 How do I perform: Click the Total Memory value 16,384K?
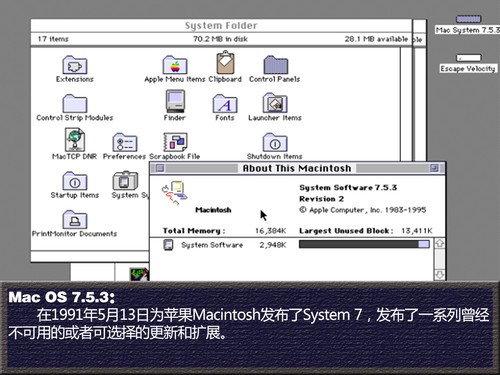[271, 231]
